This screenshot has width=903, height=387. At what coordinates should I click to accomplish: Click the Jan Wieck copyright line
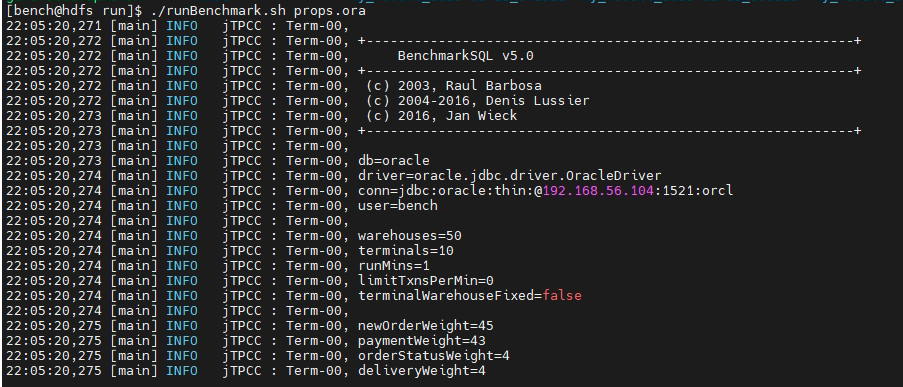442,116
